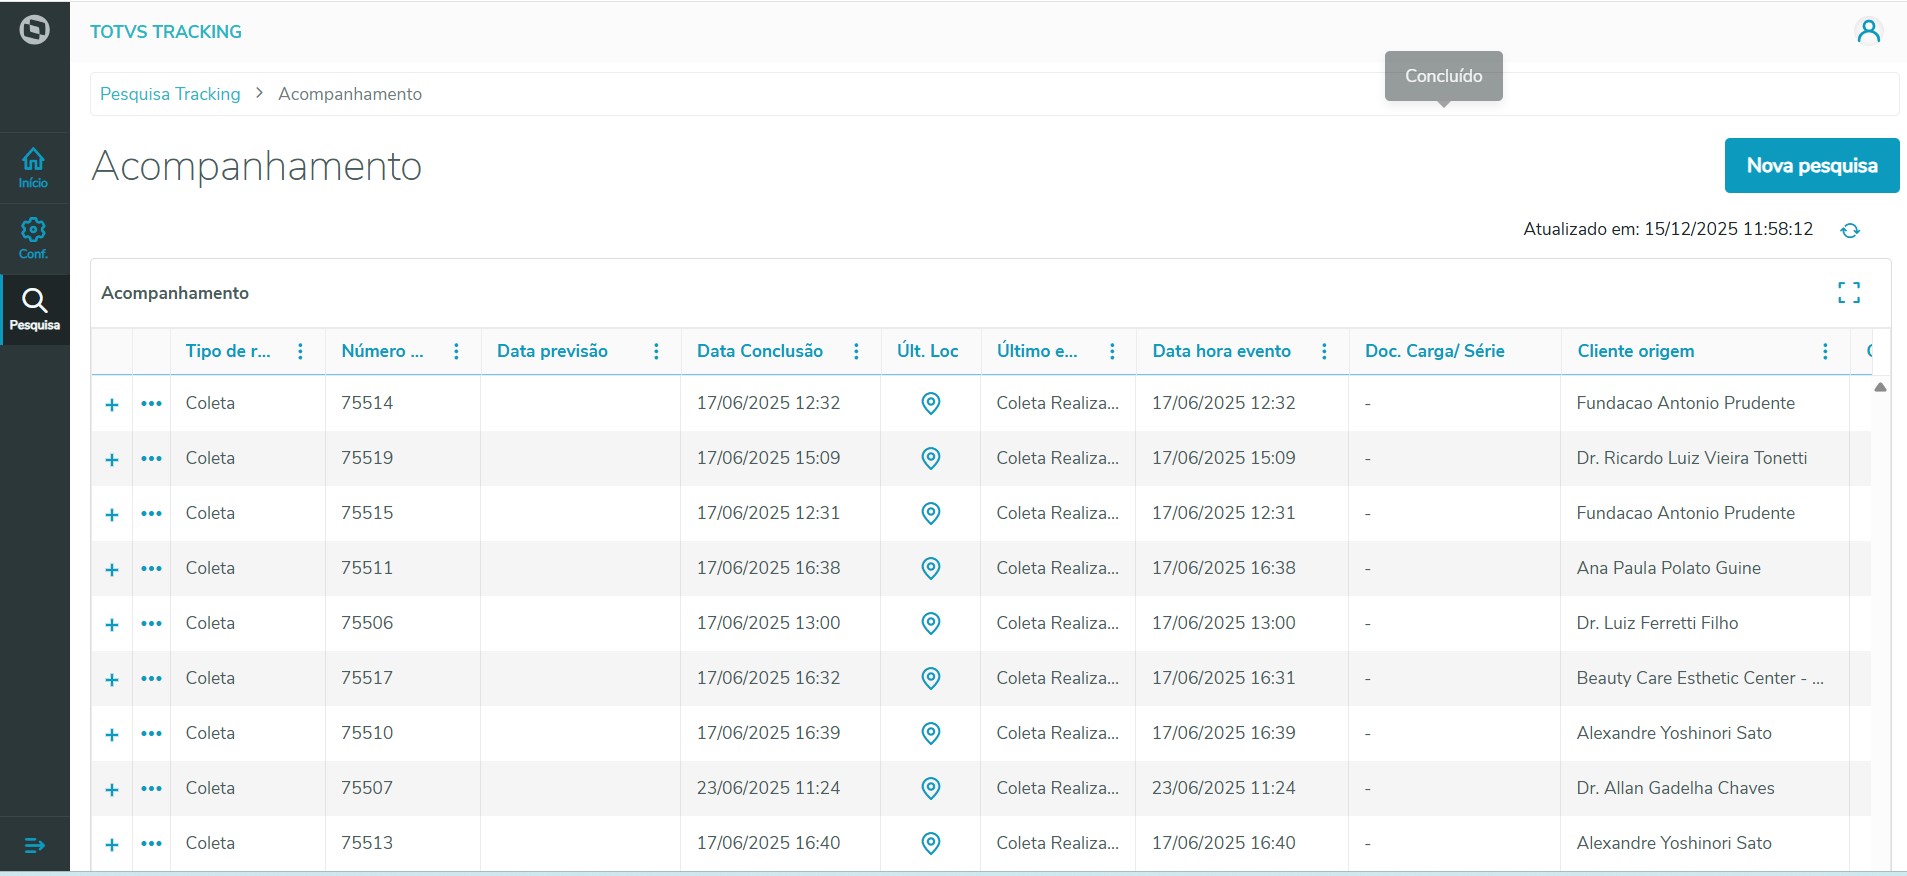The width and height of the screenshot is (1907, 876).
Task: Expand row details for request 75515
Action: point(112,514)
